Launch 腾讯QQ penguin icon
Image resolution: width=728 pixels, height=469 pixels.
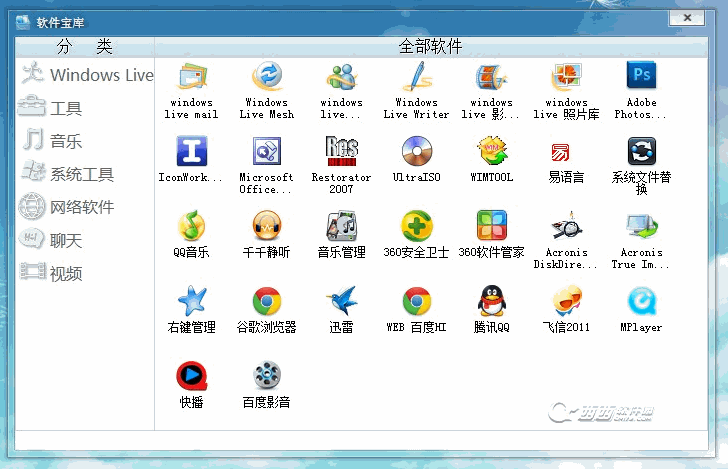[492, 300]
